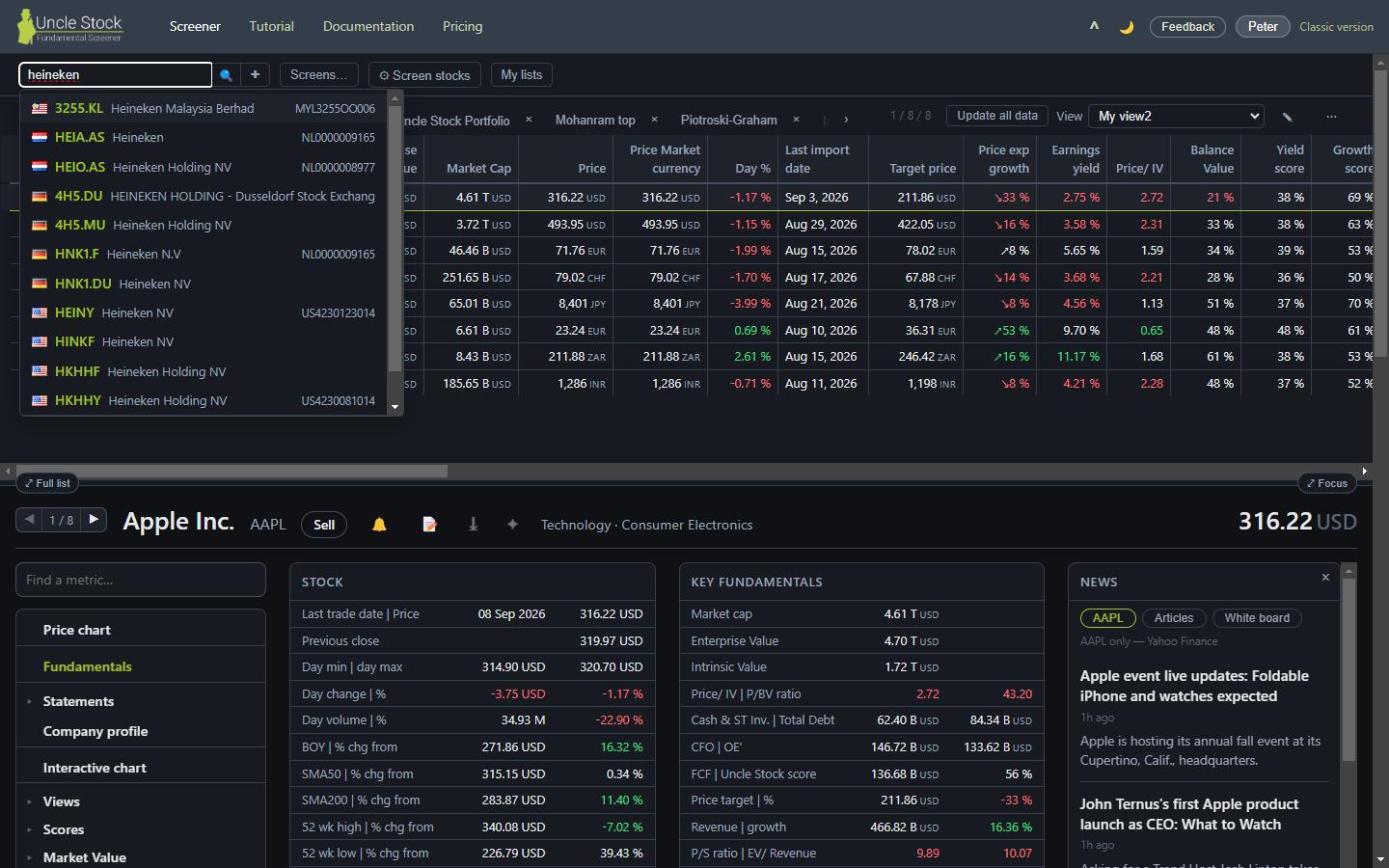Click table horizontal scroll right arrow
Screen dimensions: 1389x868
point(1365,471)
